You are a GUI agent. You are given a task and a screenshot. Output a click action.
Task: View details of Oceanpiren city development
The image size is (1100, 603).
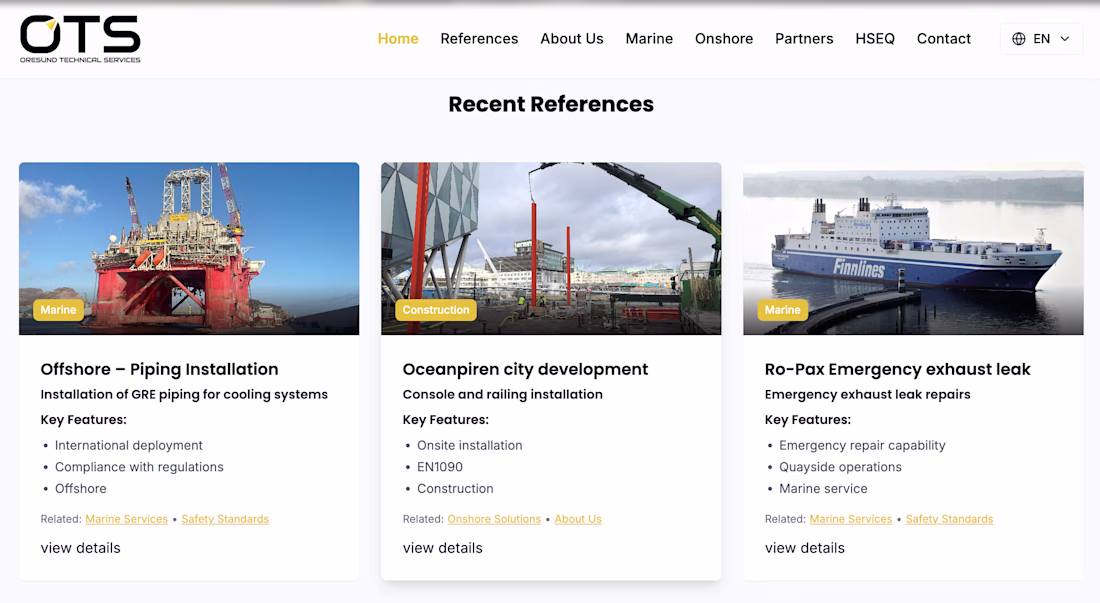(x=443, y=548)
